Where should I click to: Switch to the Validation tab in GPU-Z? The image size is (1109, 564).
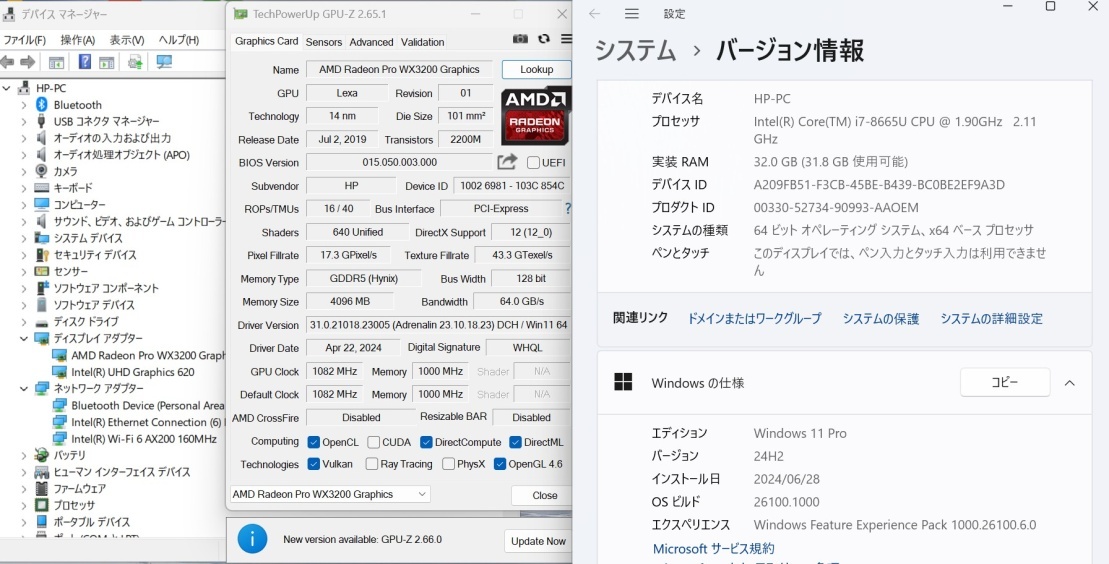(x=422, y=42)
